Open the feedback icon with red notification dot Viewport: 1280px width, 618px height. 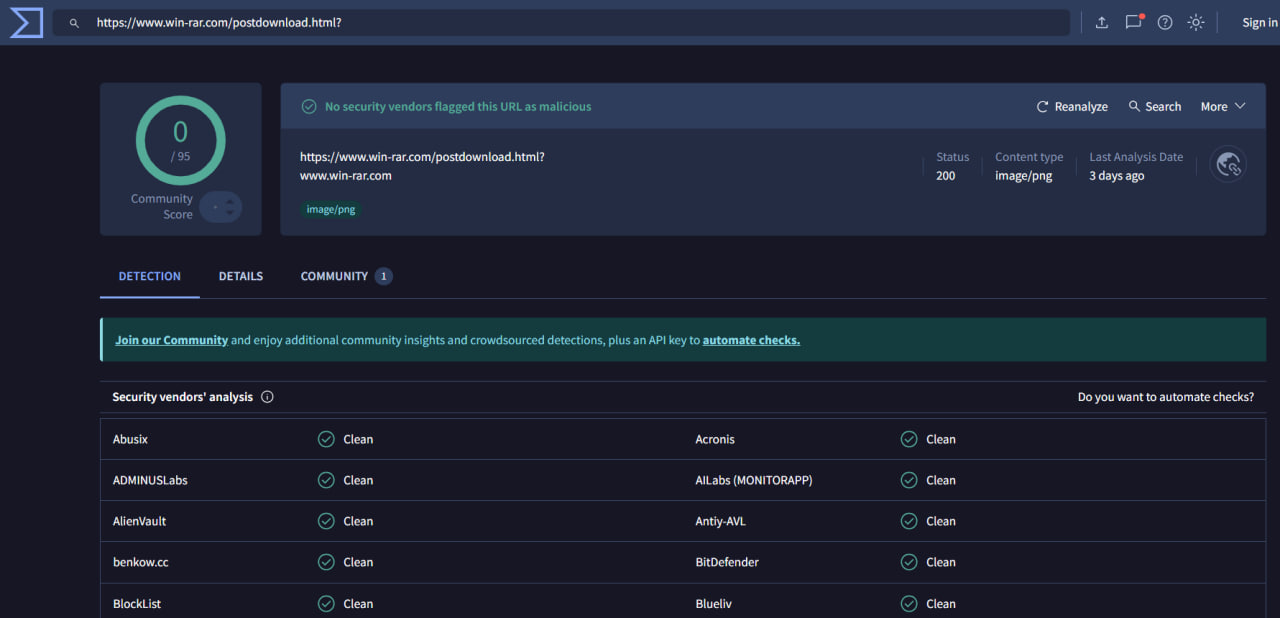coord(1133,21)
